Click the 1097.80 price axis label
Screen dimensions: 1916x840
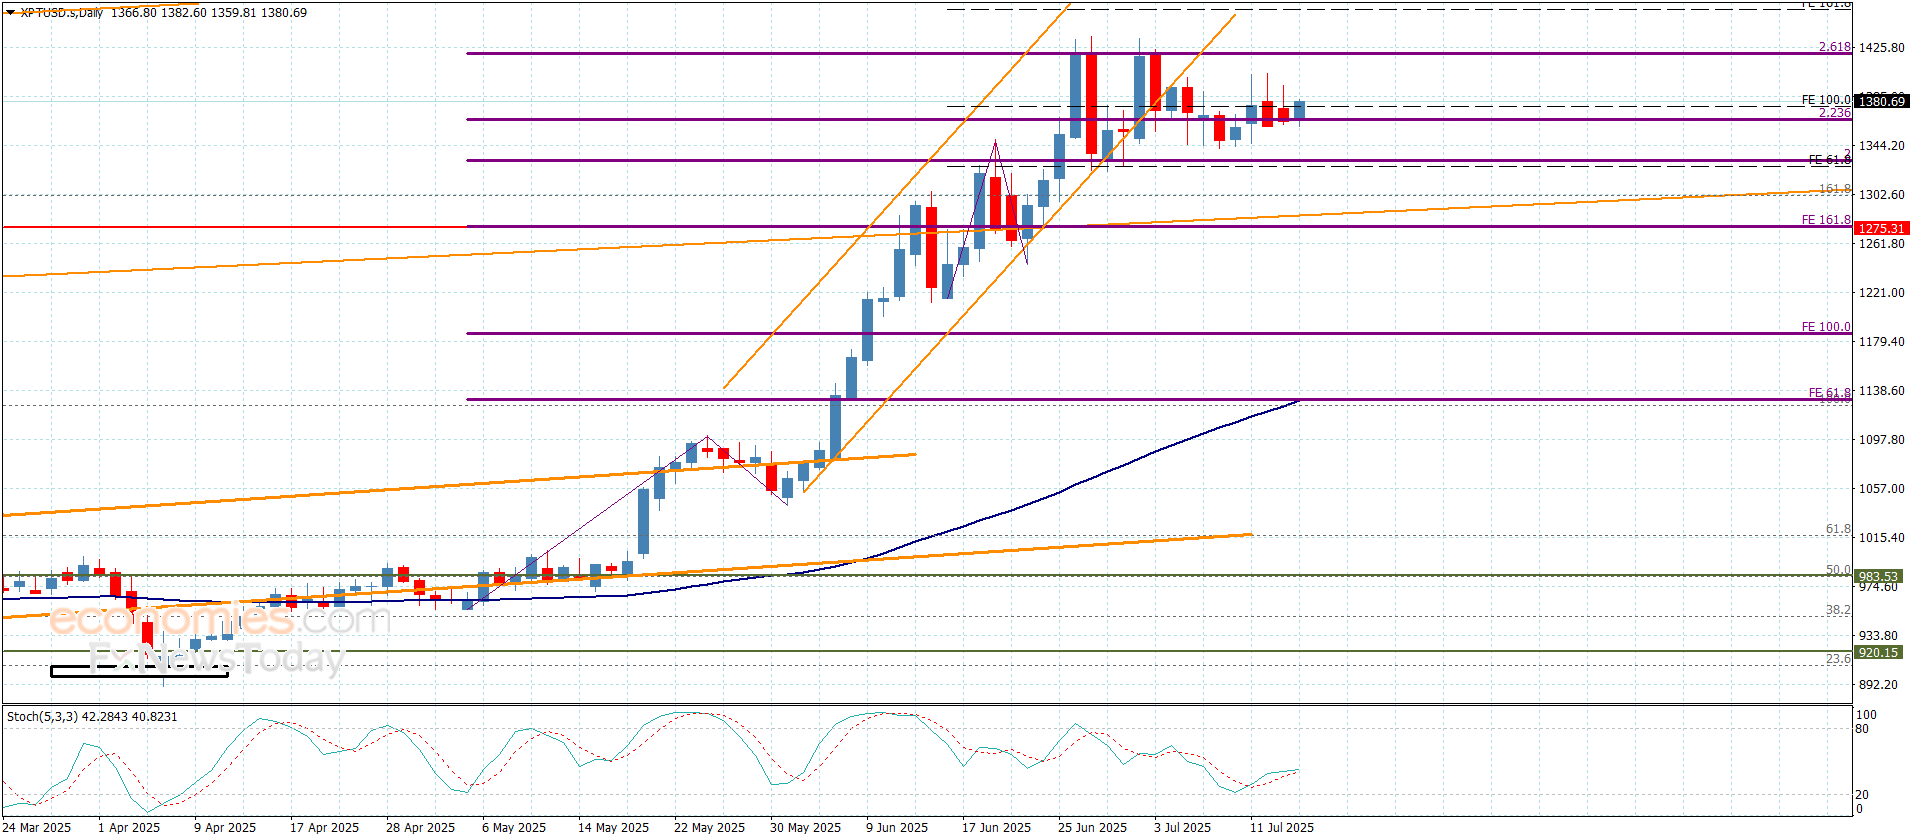(x=1881, y=440)
